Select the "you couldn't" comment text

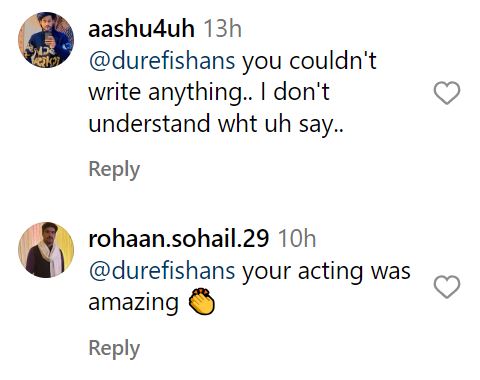pyautogui.click(x=309, y=61)
